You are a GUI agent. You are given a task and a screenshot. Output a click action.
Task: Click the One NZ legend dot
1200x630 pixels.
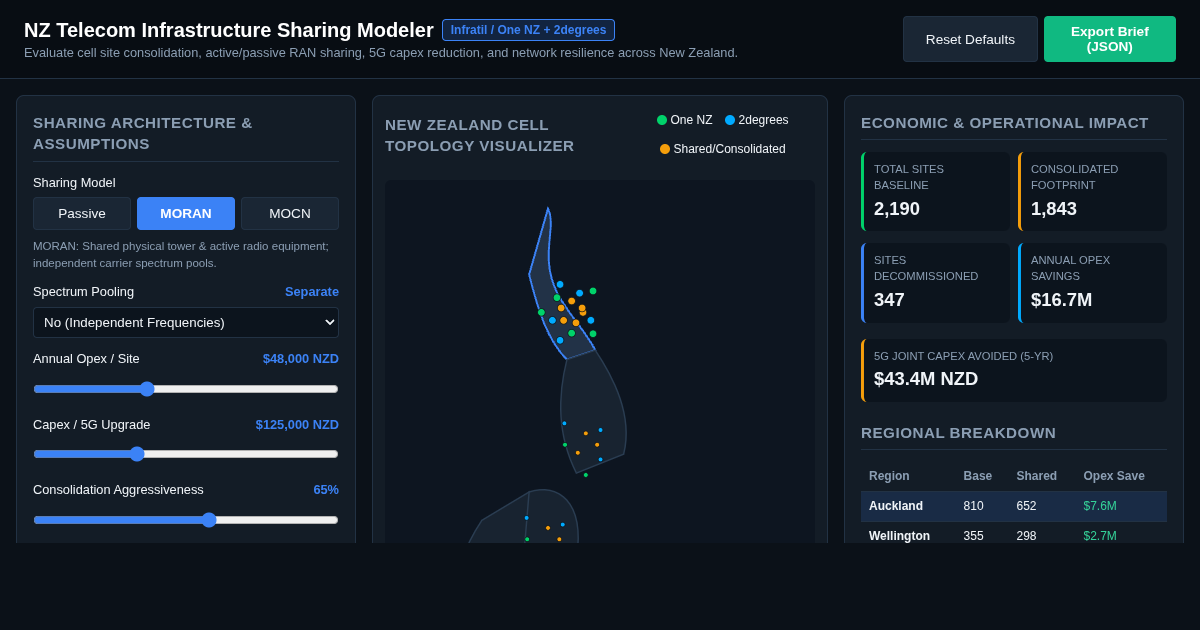click(x=662, y=120)
